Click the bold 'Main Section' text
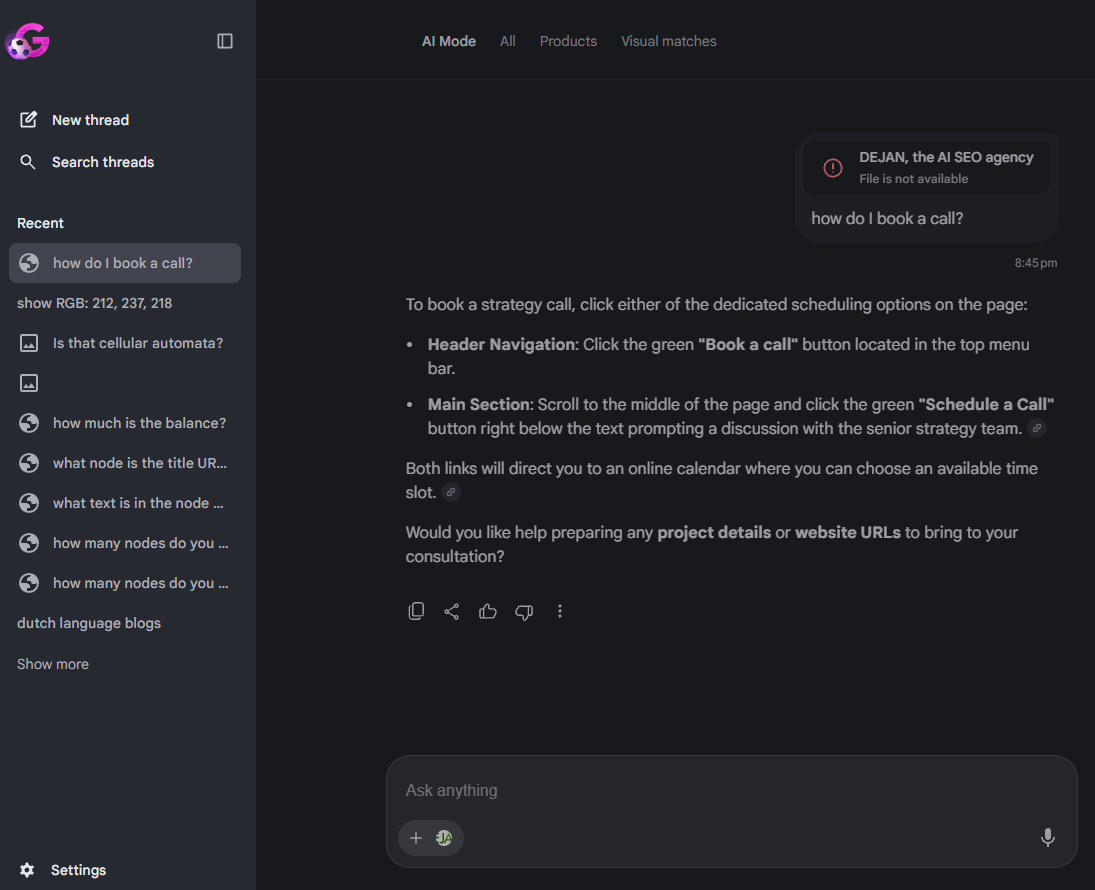The height and width of the screenshot is (890, 1095). [479, 404]
